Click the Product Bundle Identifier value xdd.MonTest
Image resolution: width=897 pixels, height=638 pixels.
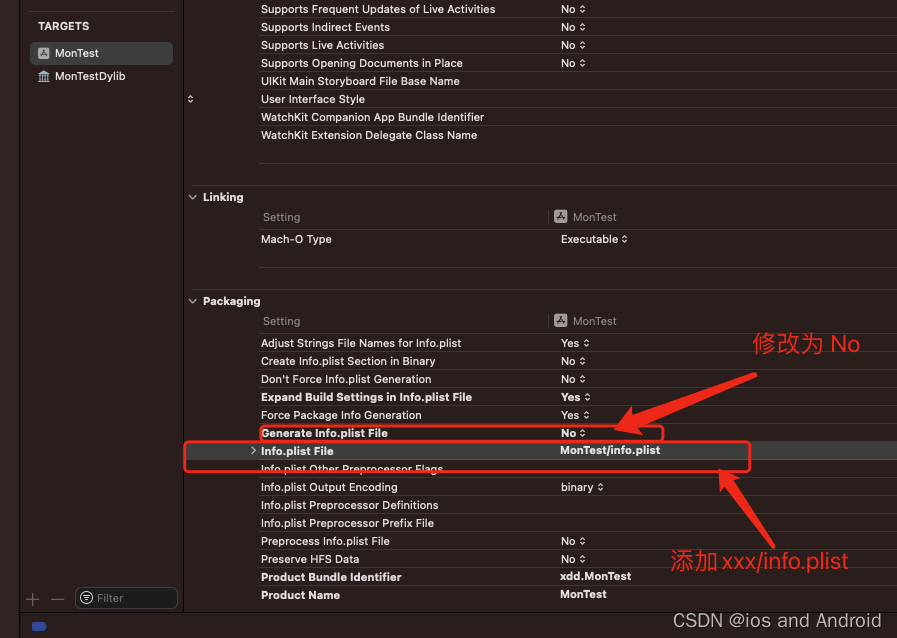click(595, 577)
